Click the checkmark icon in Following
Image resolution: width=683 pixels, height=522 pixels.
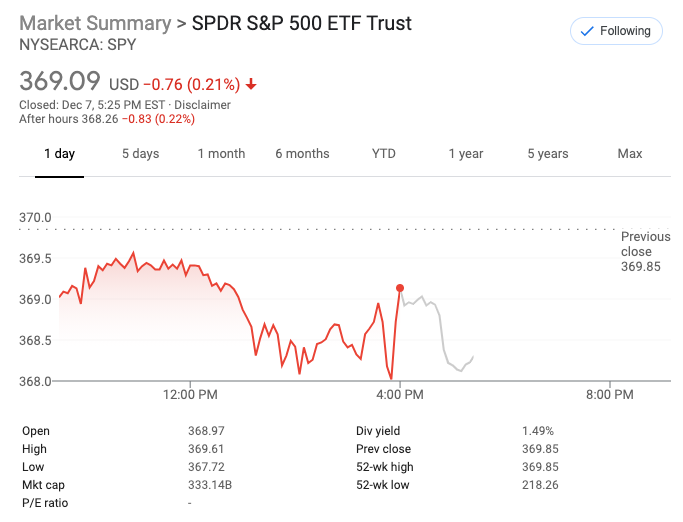[587, 31]
